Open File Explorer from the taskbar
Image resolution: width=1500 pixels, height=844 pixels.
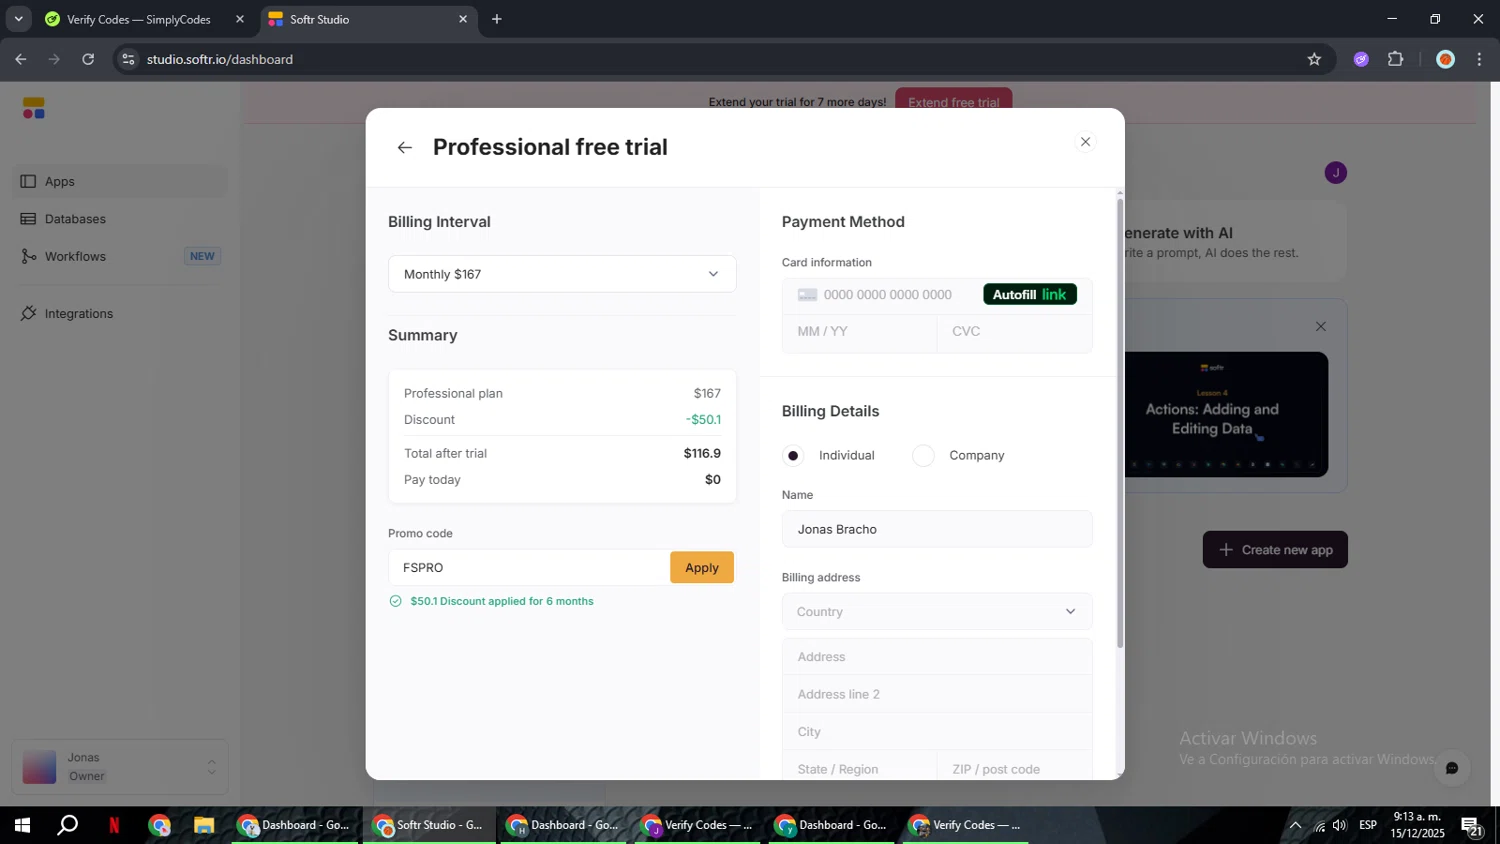204,825
